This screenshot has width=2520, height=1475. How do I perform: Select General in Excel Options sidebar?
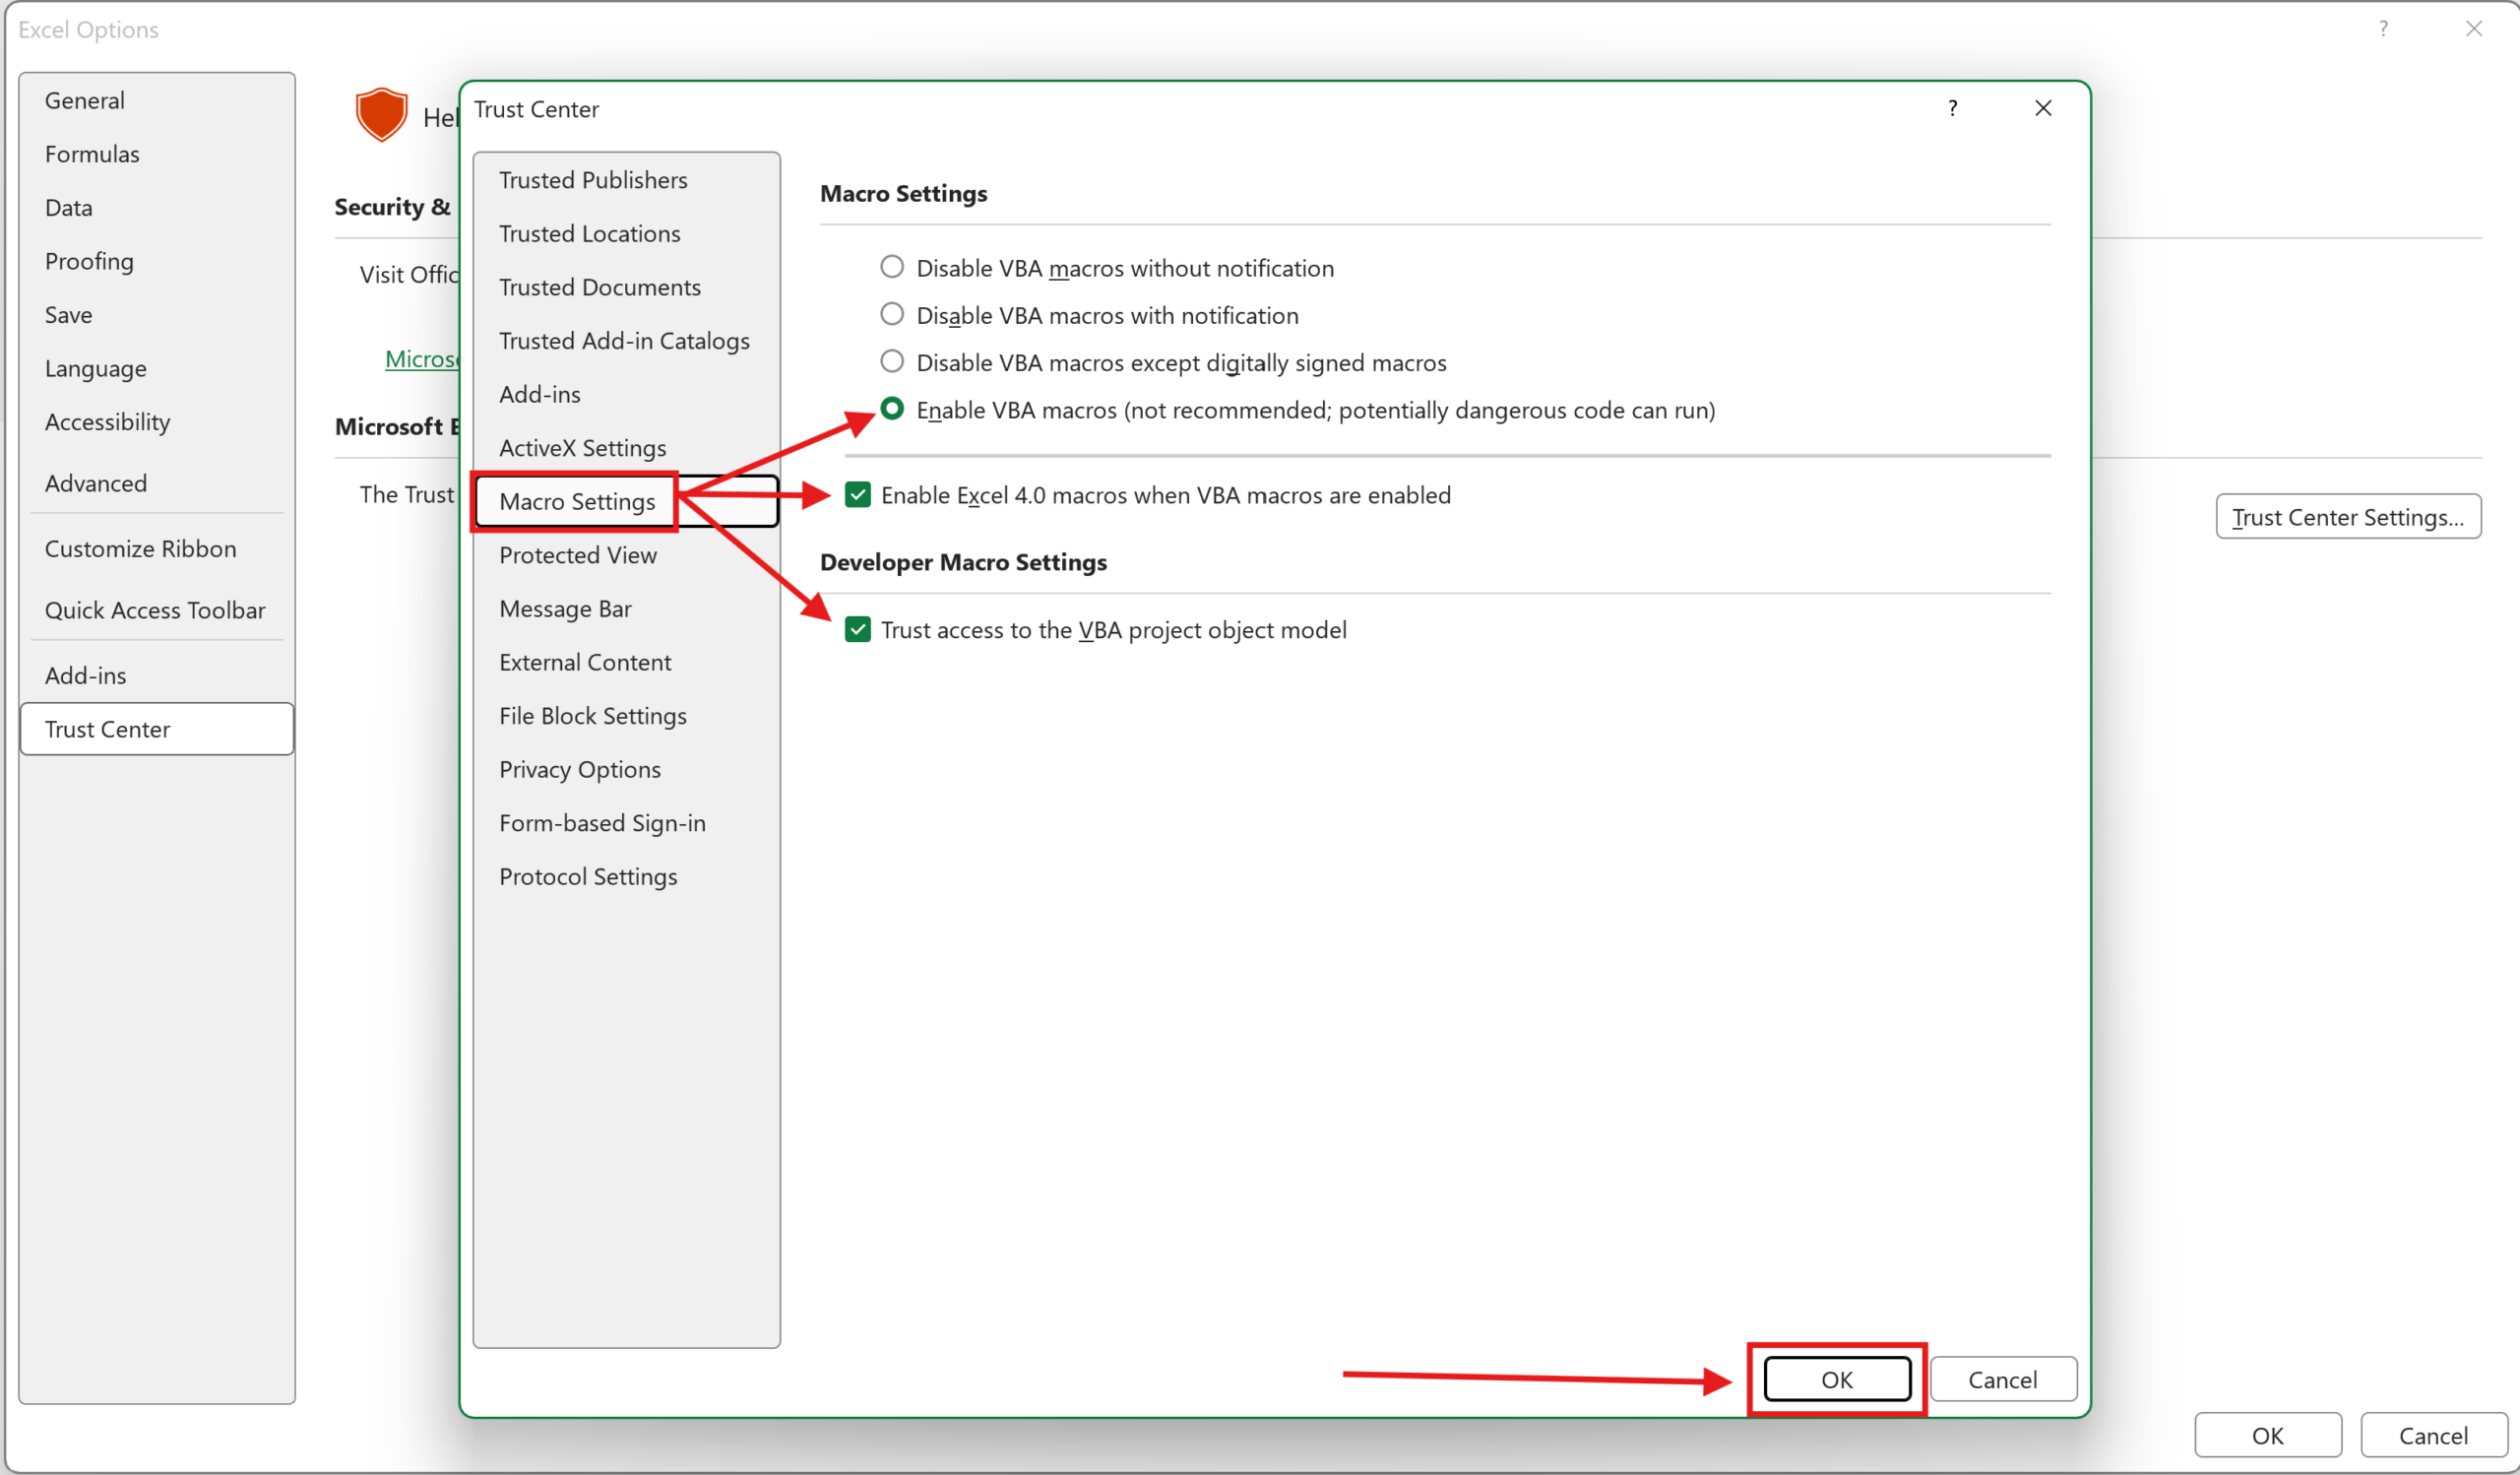coord(157,100)
